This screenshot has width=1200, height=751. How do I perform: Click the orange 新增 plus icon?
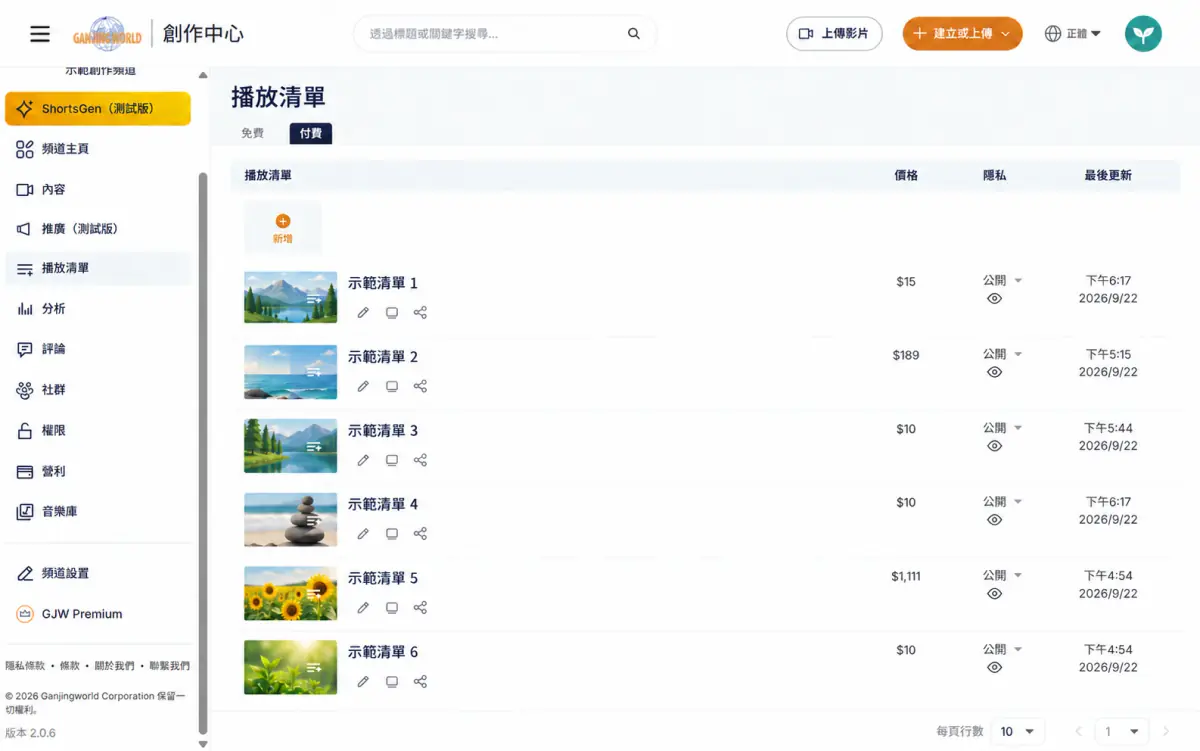click(283, 221)
